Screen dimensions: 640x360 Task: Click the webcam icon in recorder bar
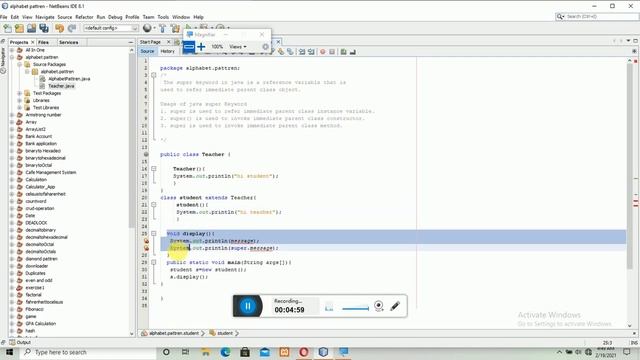[378, 306]
